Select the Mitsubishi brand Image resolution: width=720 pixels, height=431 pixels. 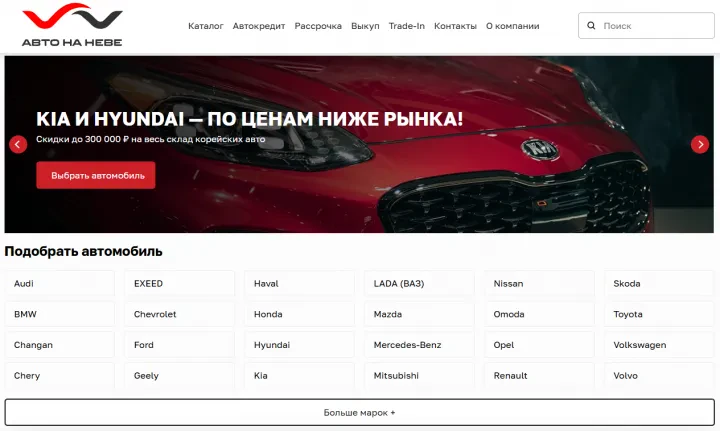420,375
